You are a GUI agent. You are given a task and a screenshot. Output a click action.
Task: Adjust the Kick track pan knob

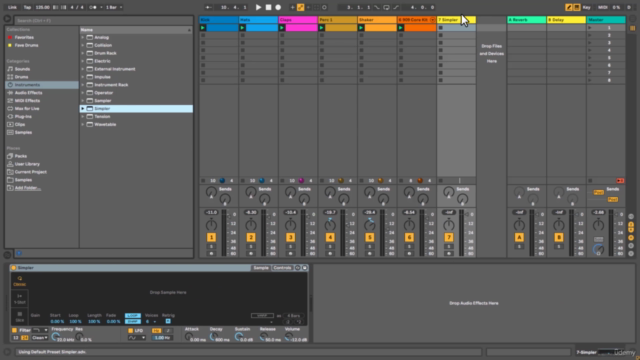click(211, 224)
